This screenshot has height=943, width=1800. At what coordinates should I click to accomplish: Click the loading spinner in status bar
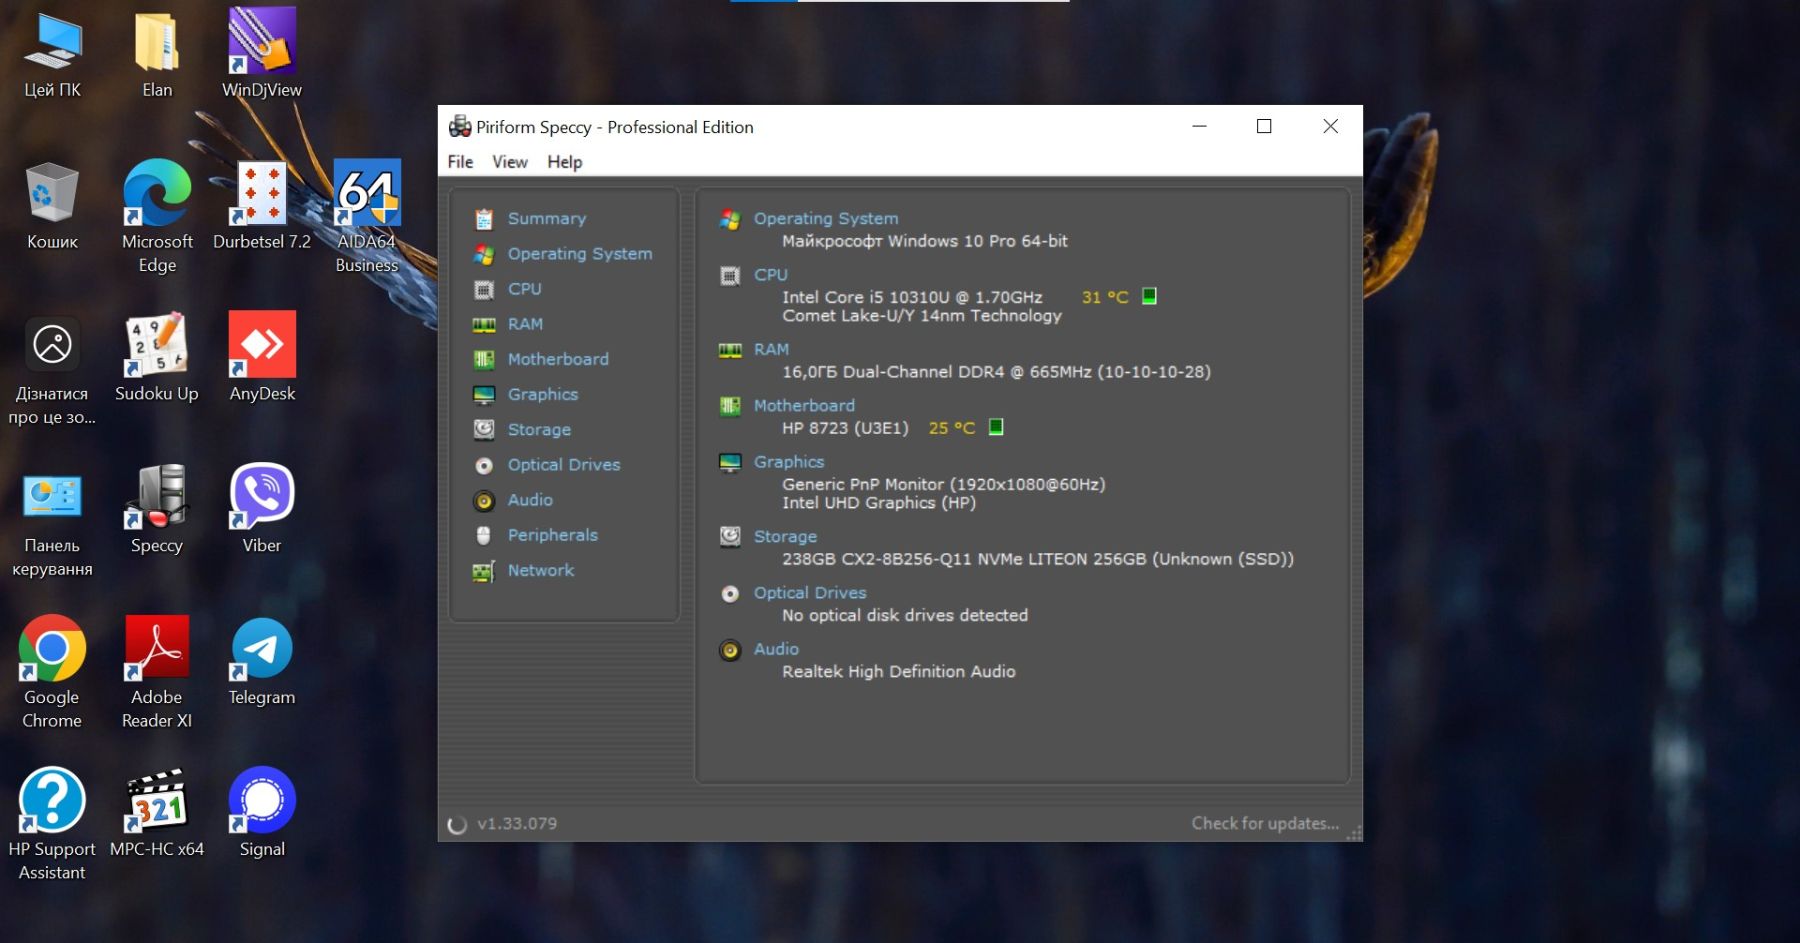457,825
